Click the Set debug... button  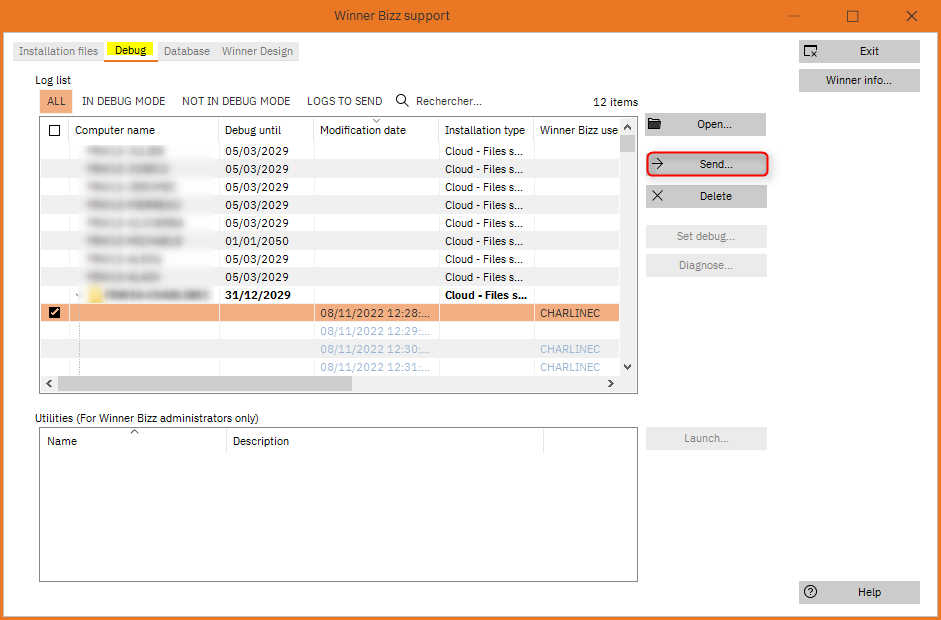[x=706, y=236]
